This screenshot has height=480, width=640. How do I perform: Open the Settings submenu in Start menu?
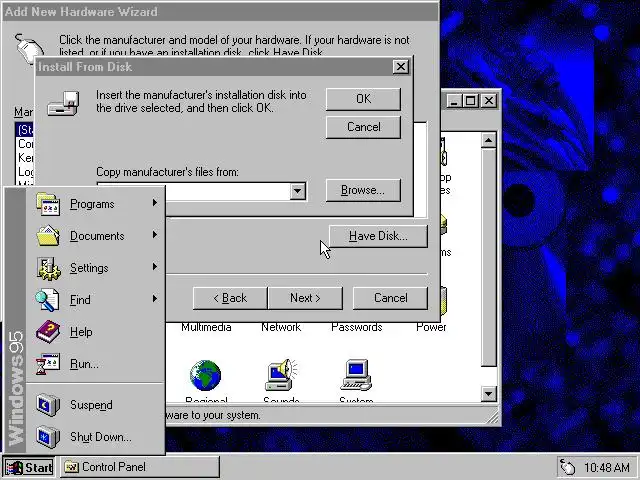[96, 267]
